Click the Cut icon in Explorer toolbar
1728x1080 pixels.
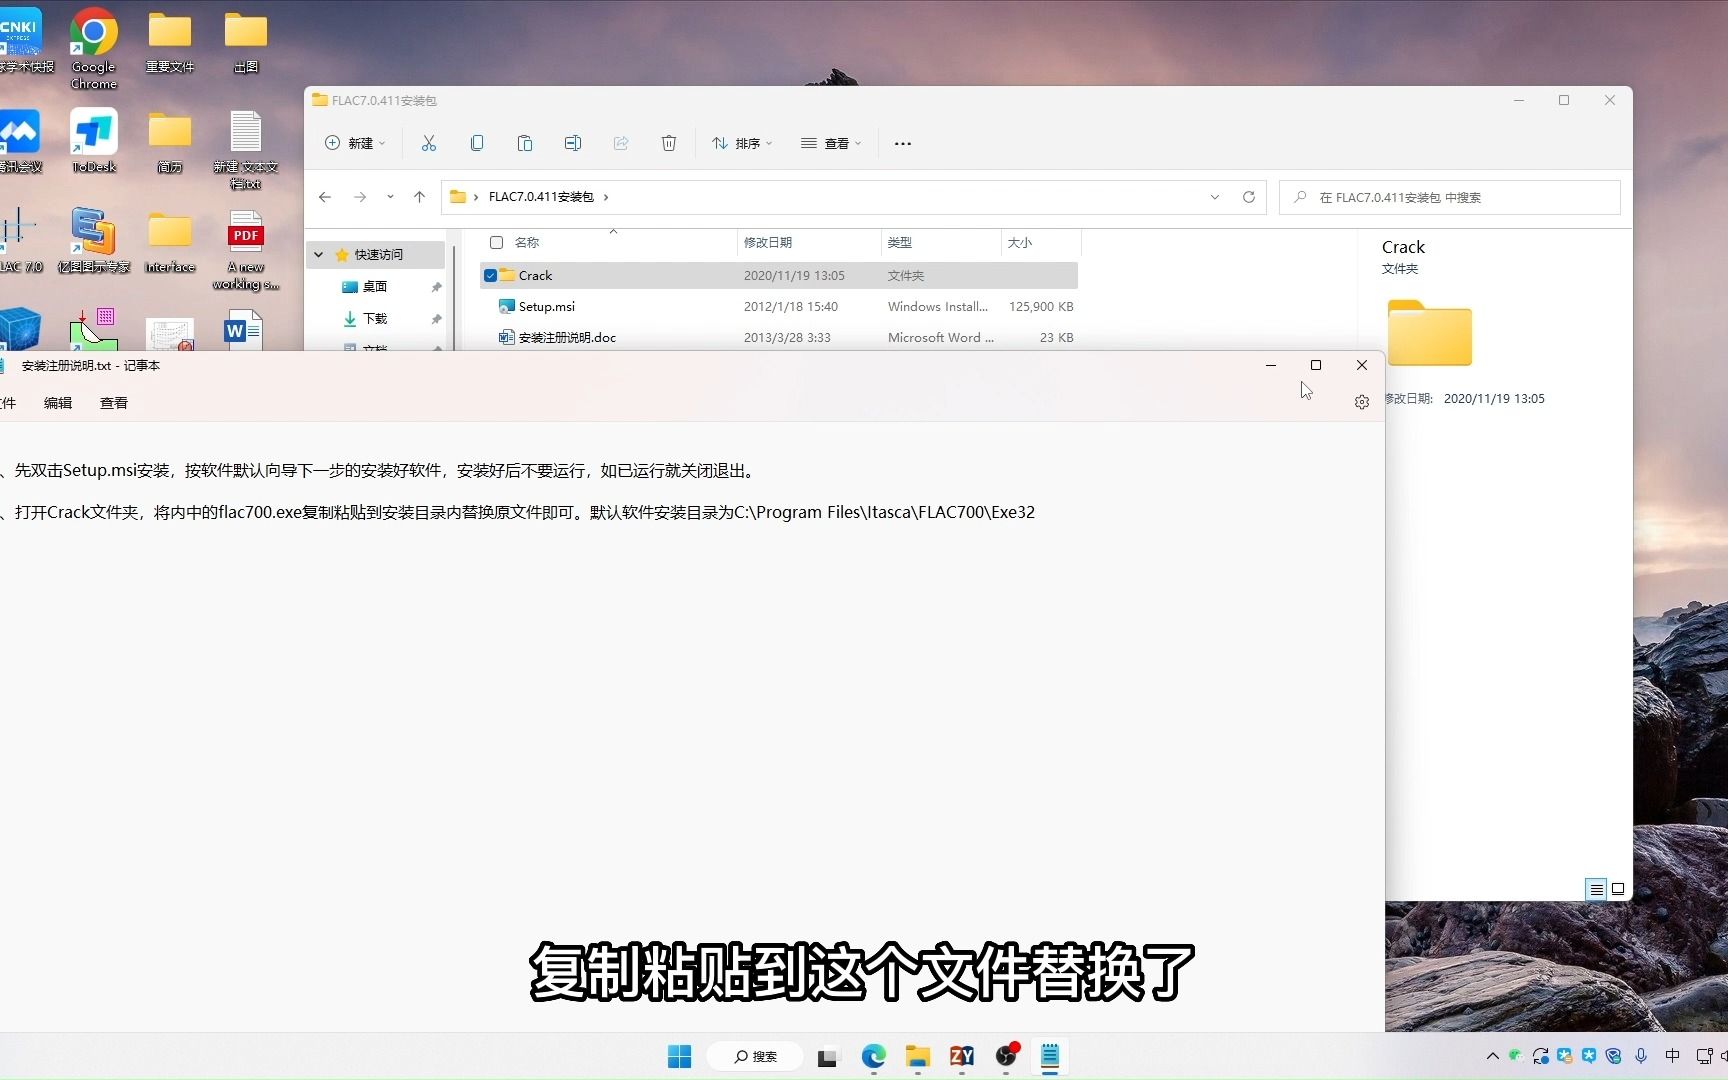point(429,143)
